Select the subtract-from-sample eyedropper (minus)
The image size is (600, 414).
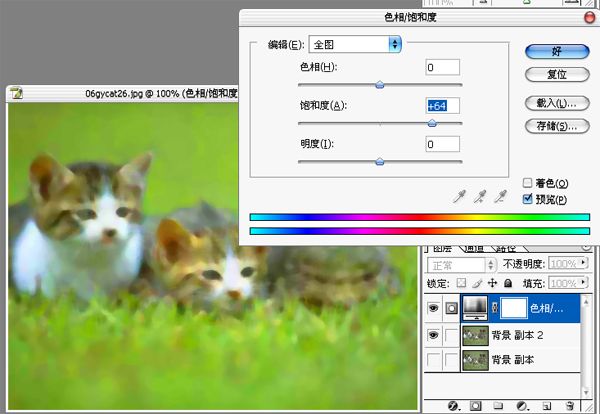[502, 197]
